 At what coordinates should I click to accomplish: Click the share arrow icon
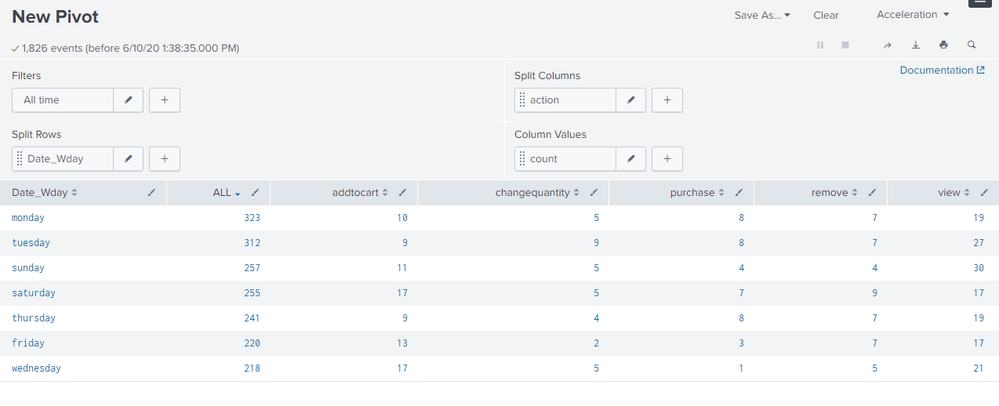click(887, 45)
